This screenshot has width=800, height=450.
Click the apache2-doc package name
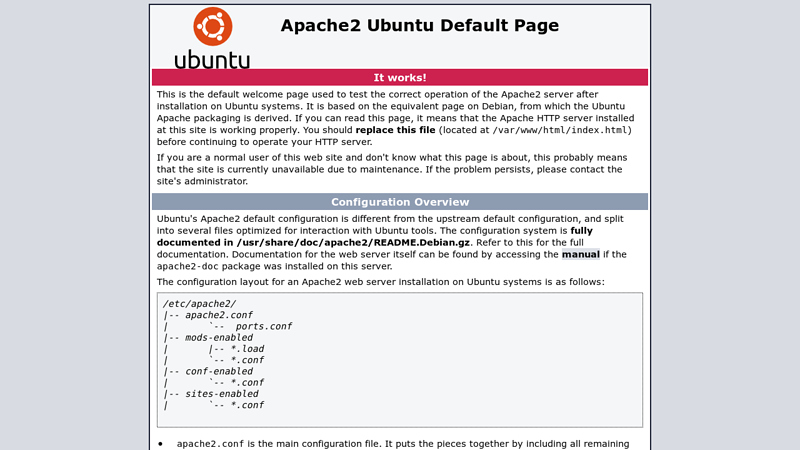[188, 266]
